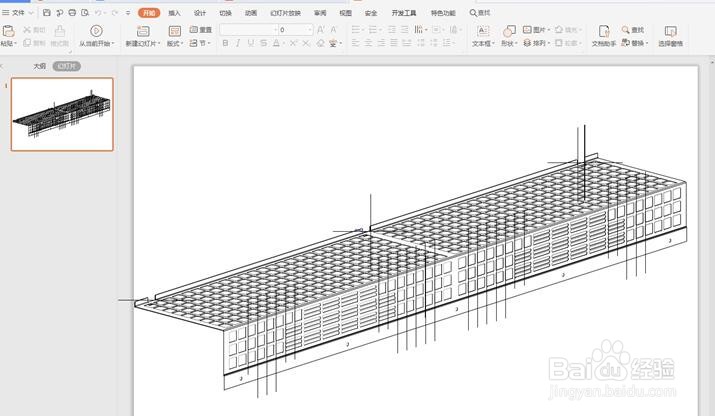Click the Arrange icon
Image resolution: width=715 pixels, height=416 pixels.
click(527, 43)
